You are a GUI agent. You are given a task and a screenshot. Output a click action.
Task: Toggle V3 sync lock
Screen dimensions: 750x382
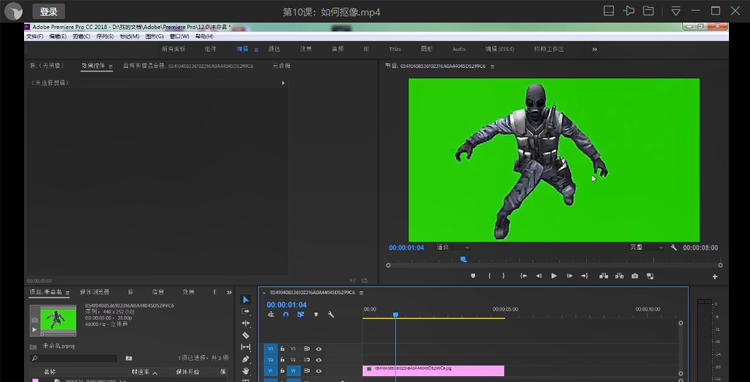pos(307,349)
